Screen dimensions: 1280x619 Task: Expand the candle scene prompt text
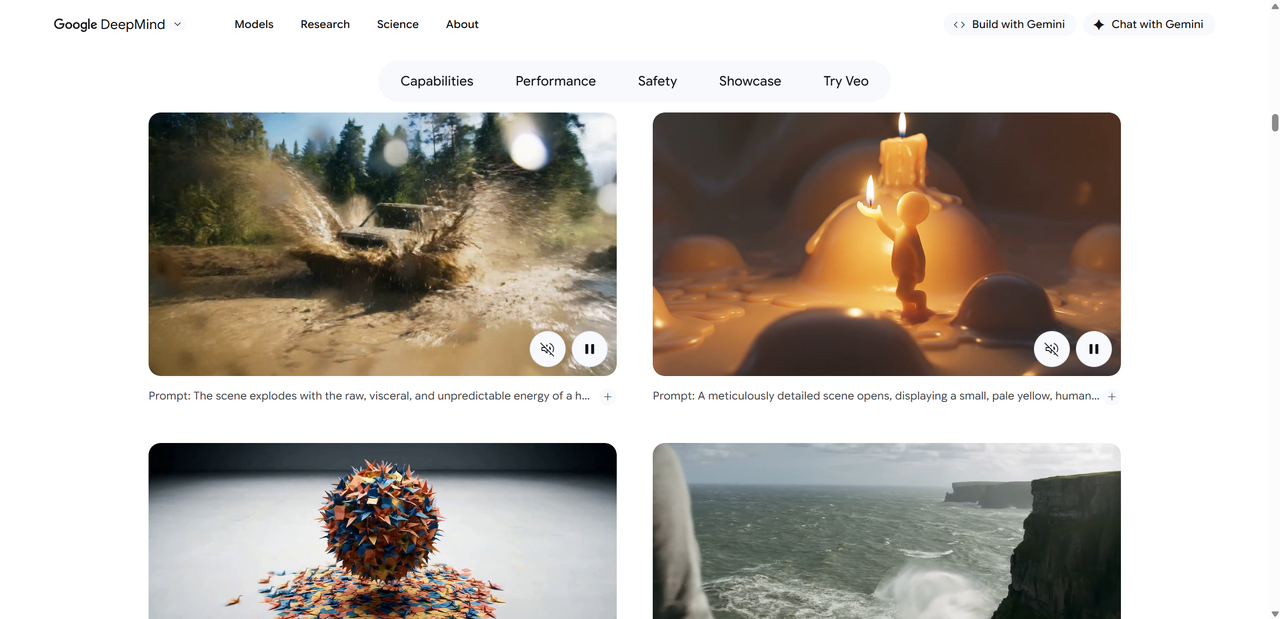coord(1111,396)
